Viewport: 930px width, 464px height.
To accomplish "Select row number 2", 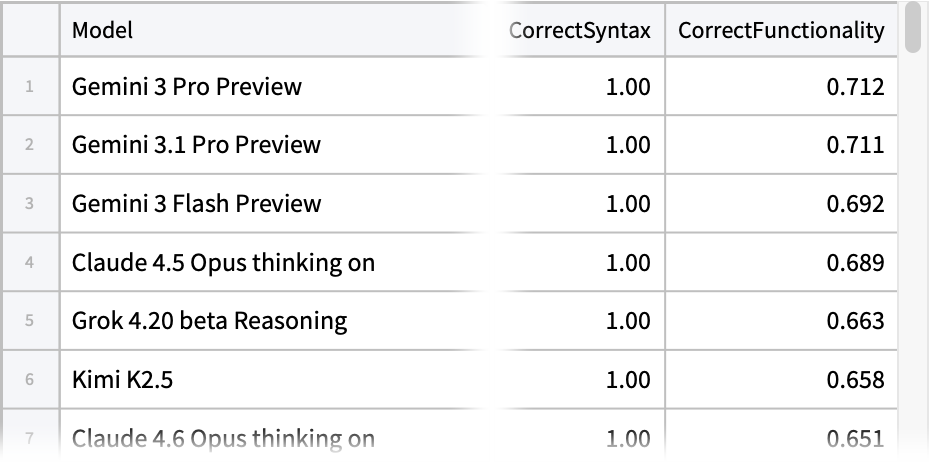I will click(x=30, y=145).
